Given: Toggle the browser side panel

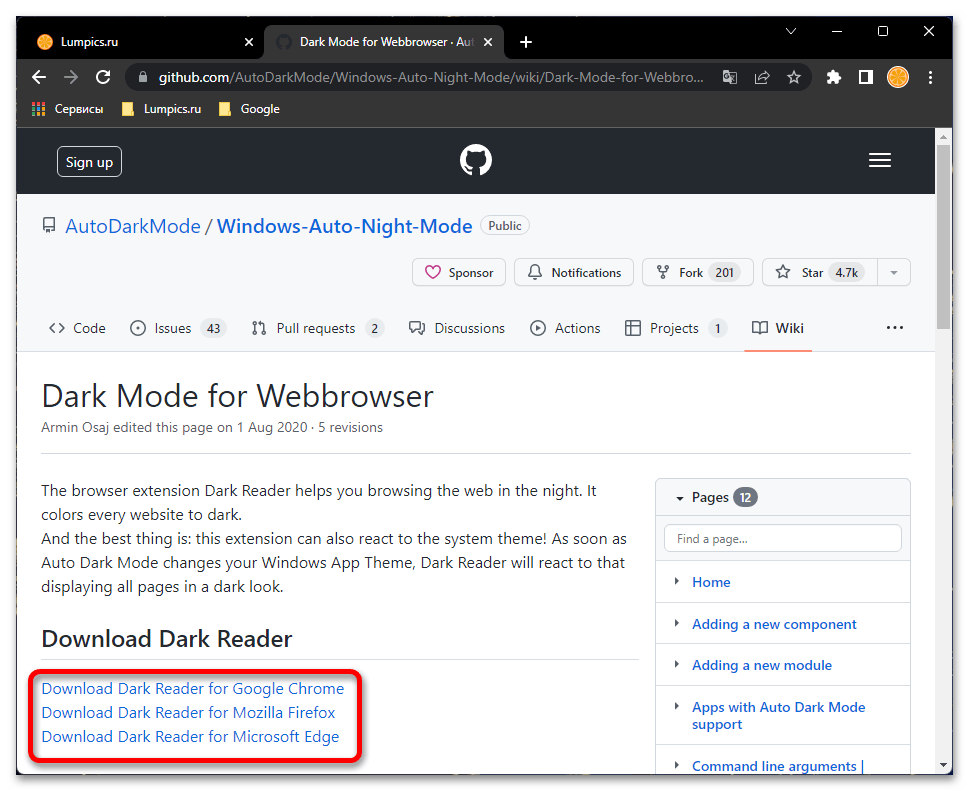Looking at the screenshot, I should pos(866,77).
